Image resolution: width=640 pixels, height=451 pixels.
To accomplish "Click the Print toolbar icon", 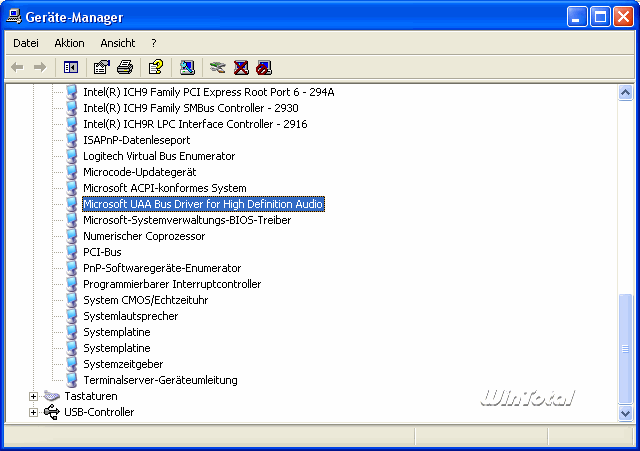I will [x=125, y=67].
